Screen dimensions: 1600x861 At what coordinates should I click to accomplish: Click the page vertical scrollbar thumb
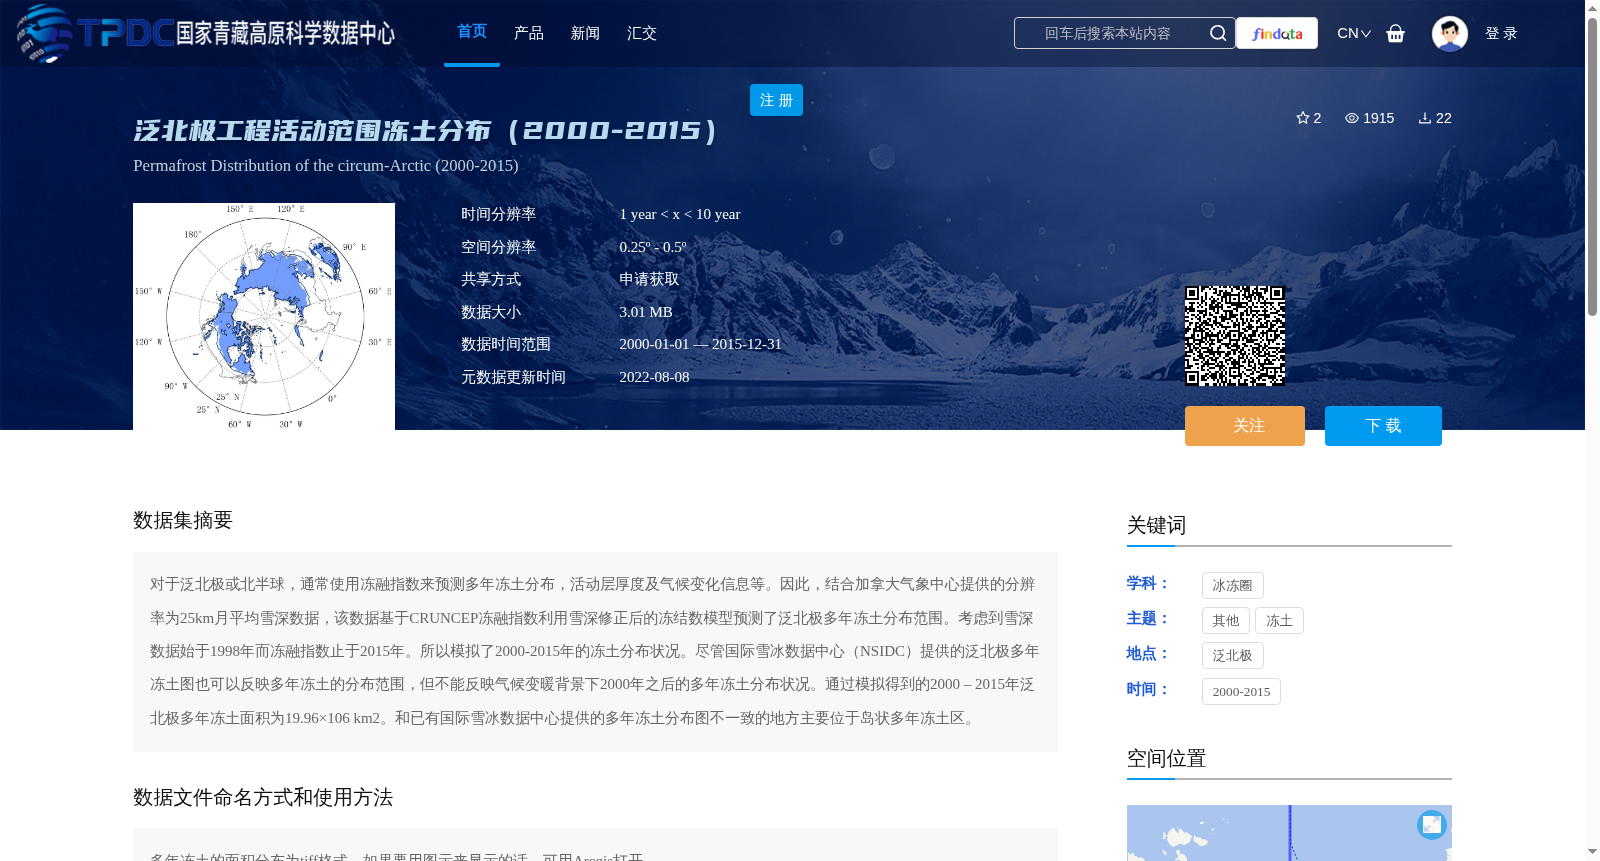pos(1592,166)
